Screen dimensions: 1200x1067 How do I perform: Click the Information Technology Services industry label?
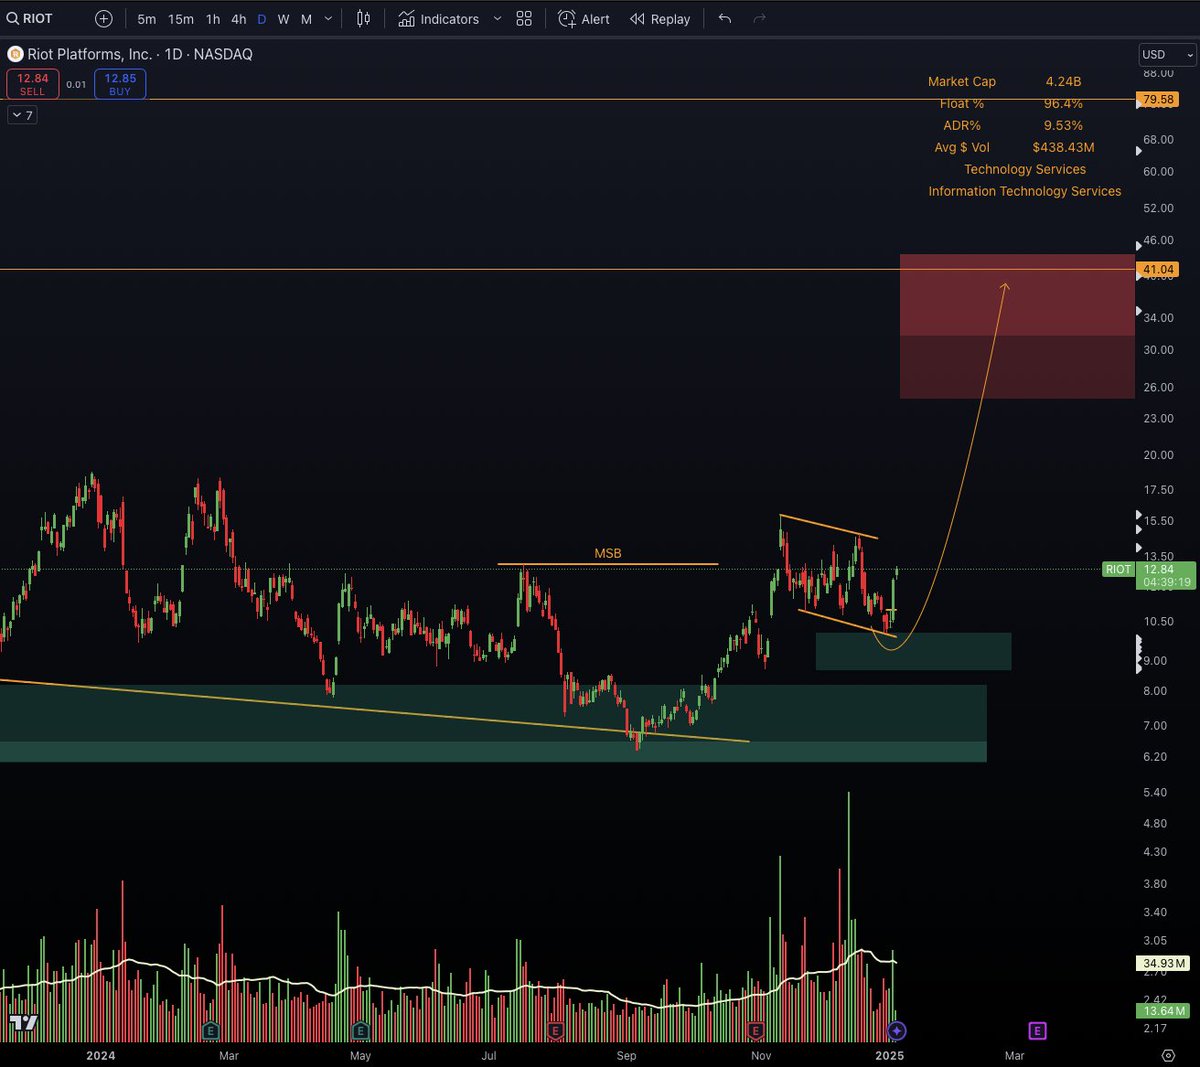1025,192
